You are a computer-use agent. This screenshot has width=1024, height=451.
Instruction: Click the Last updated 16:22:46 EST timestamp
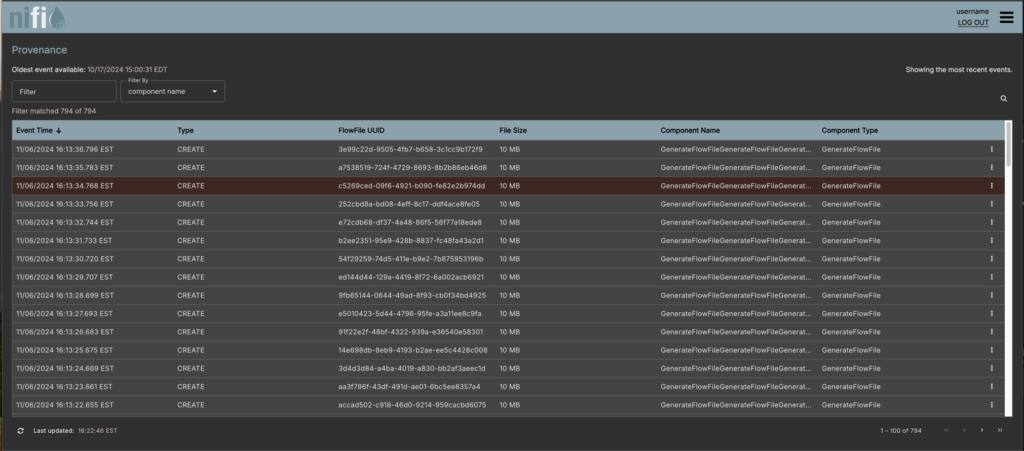pyautogui.click(x=98, y=431)
